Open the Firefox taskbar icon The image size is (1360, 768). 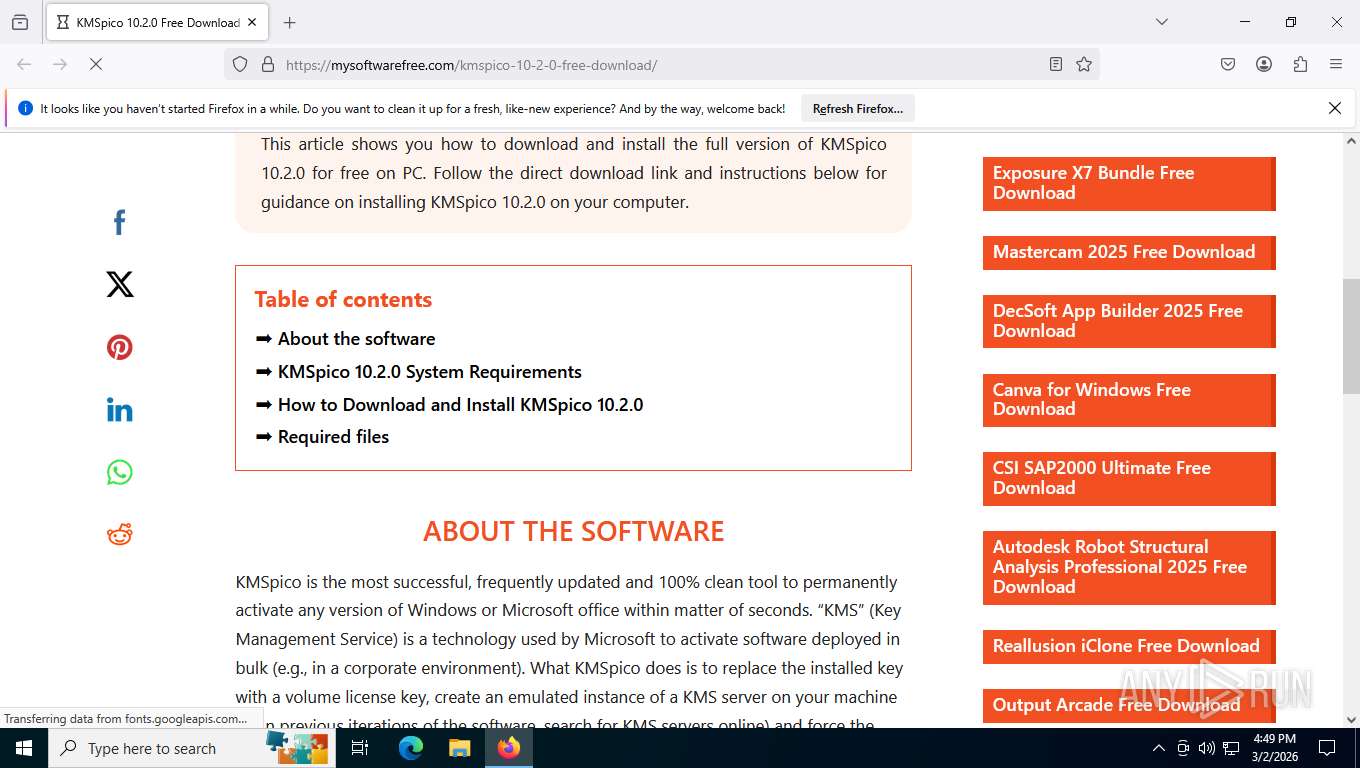click(509, 748)
